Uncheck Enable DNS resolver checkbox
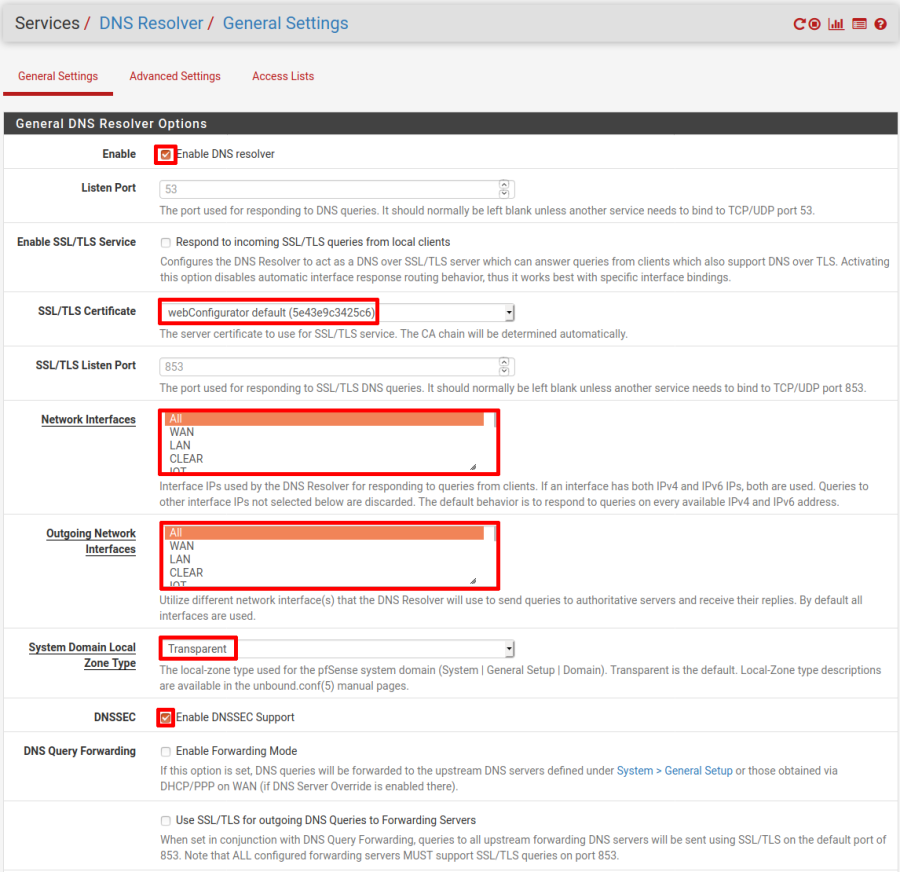 coord(166,155)
